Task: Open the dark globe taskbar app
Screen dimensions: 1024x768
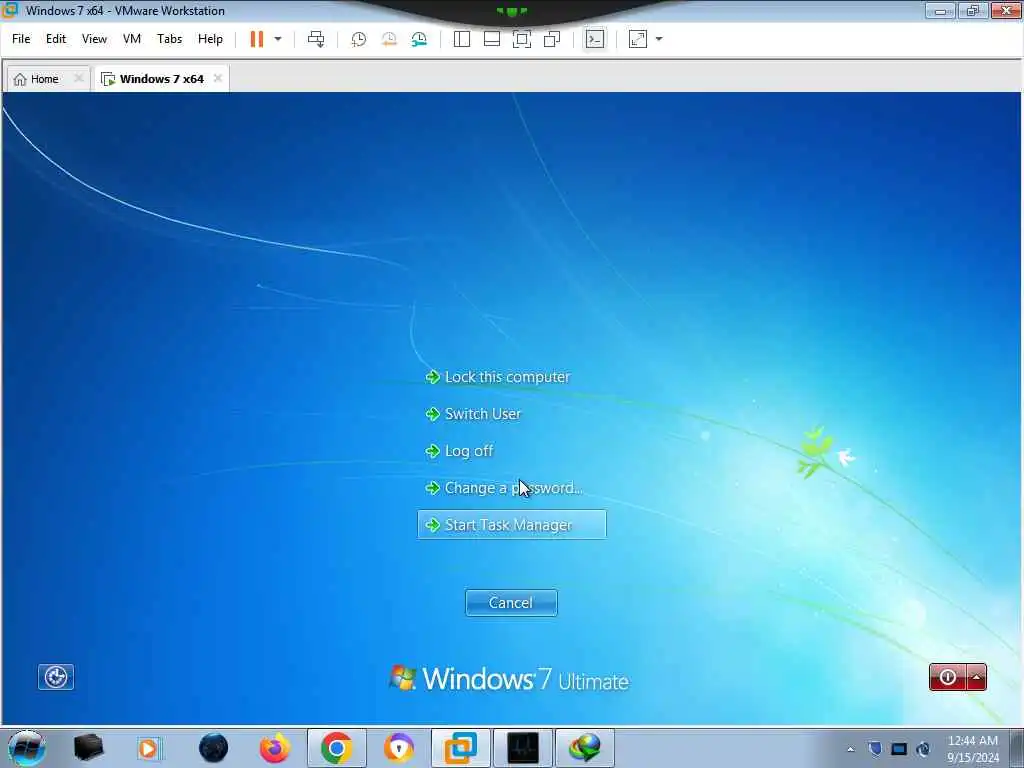Action: [x=214, y=748]
